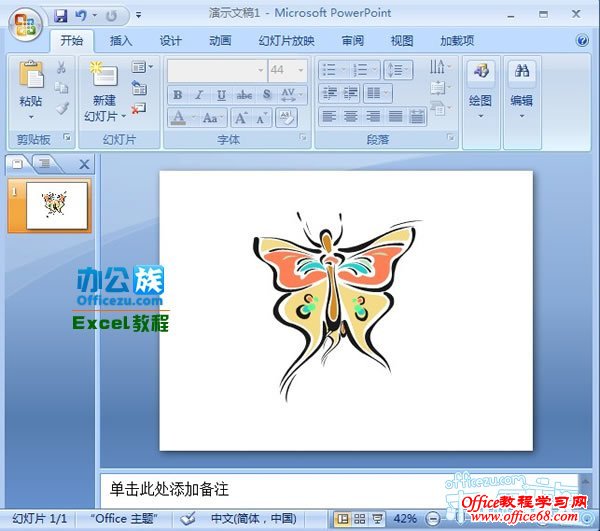Open the 插入 ribbon tab
This screenshot has height=531, width=600.
[121, 41]
